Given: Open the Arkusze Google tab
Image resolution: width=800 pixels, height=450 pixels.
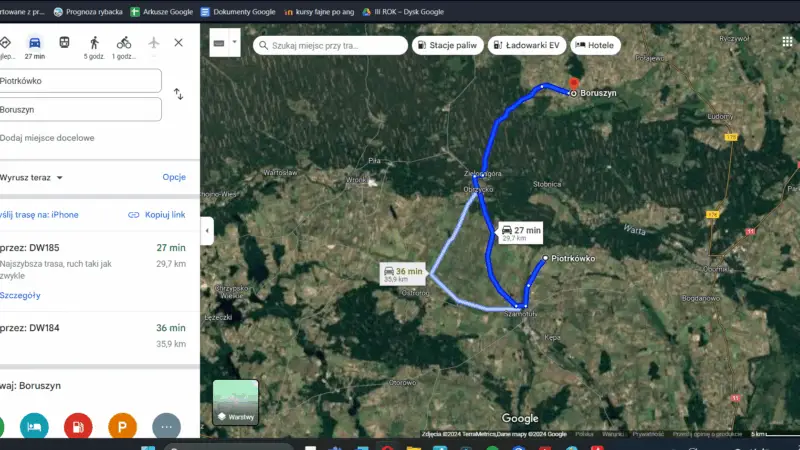Looking at the screenshot, I should tap(161, 12).
